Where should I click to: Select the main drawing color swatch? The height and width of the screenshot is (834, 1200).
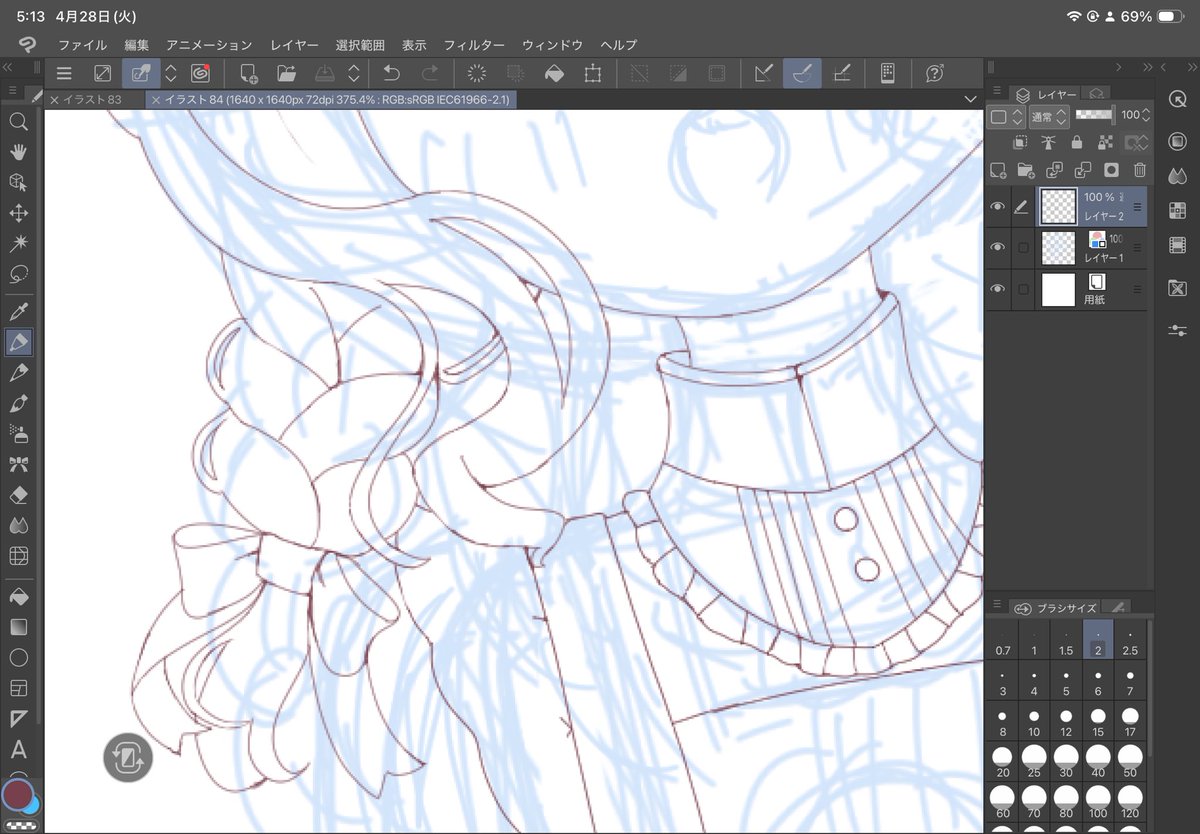click(17, 795)
